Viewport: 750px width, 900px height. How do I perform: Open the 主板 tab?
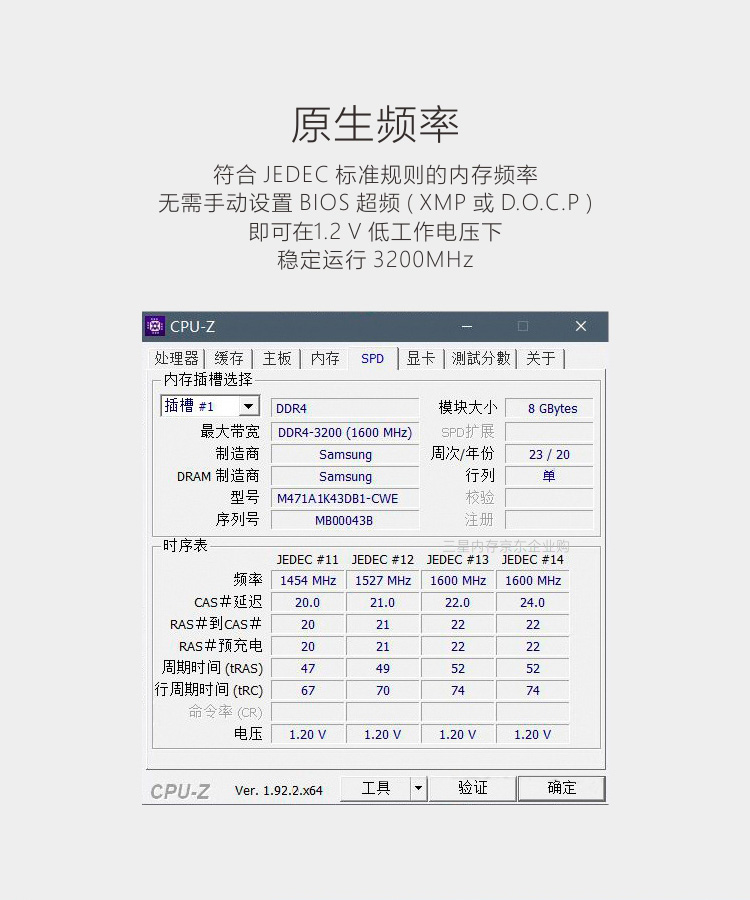point(277,359)
